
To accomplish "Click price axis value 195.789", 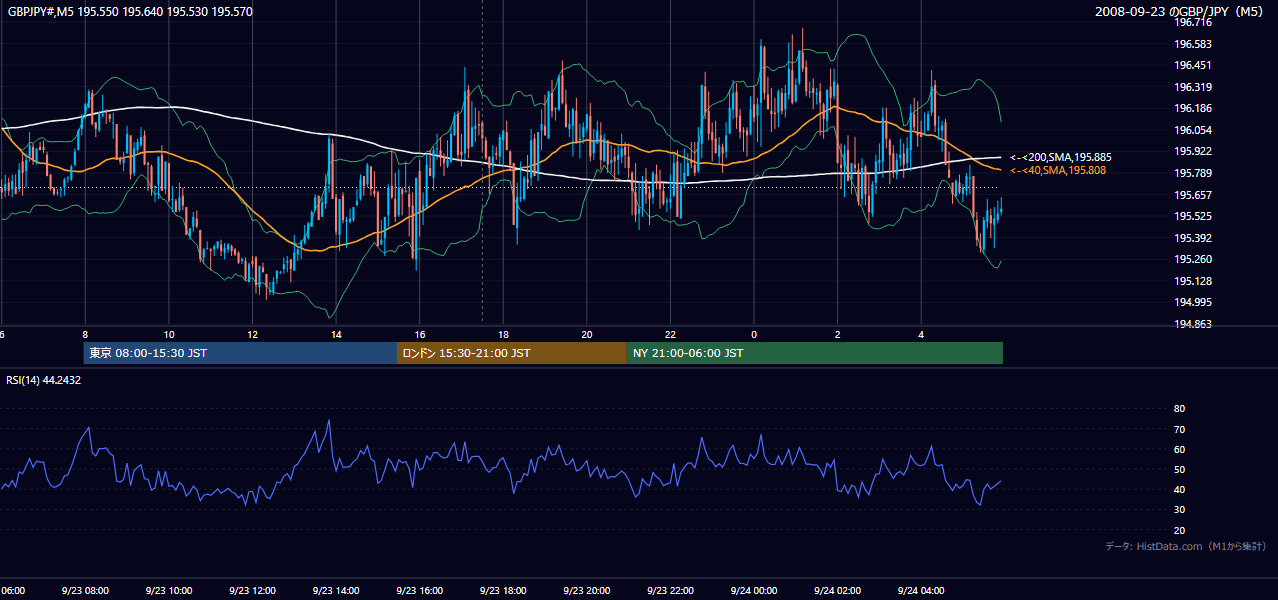I will pos(1193,173).
